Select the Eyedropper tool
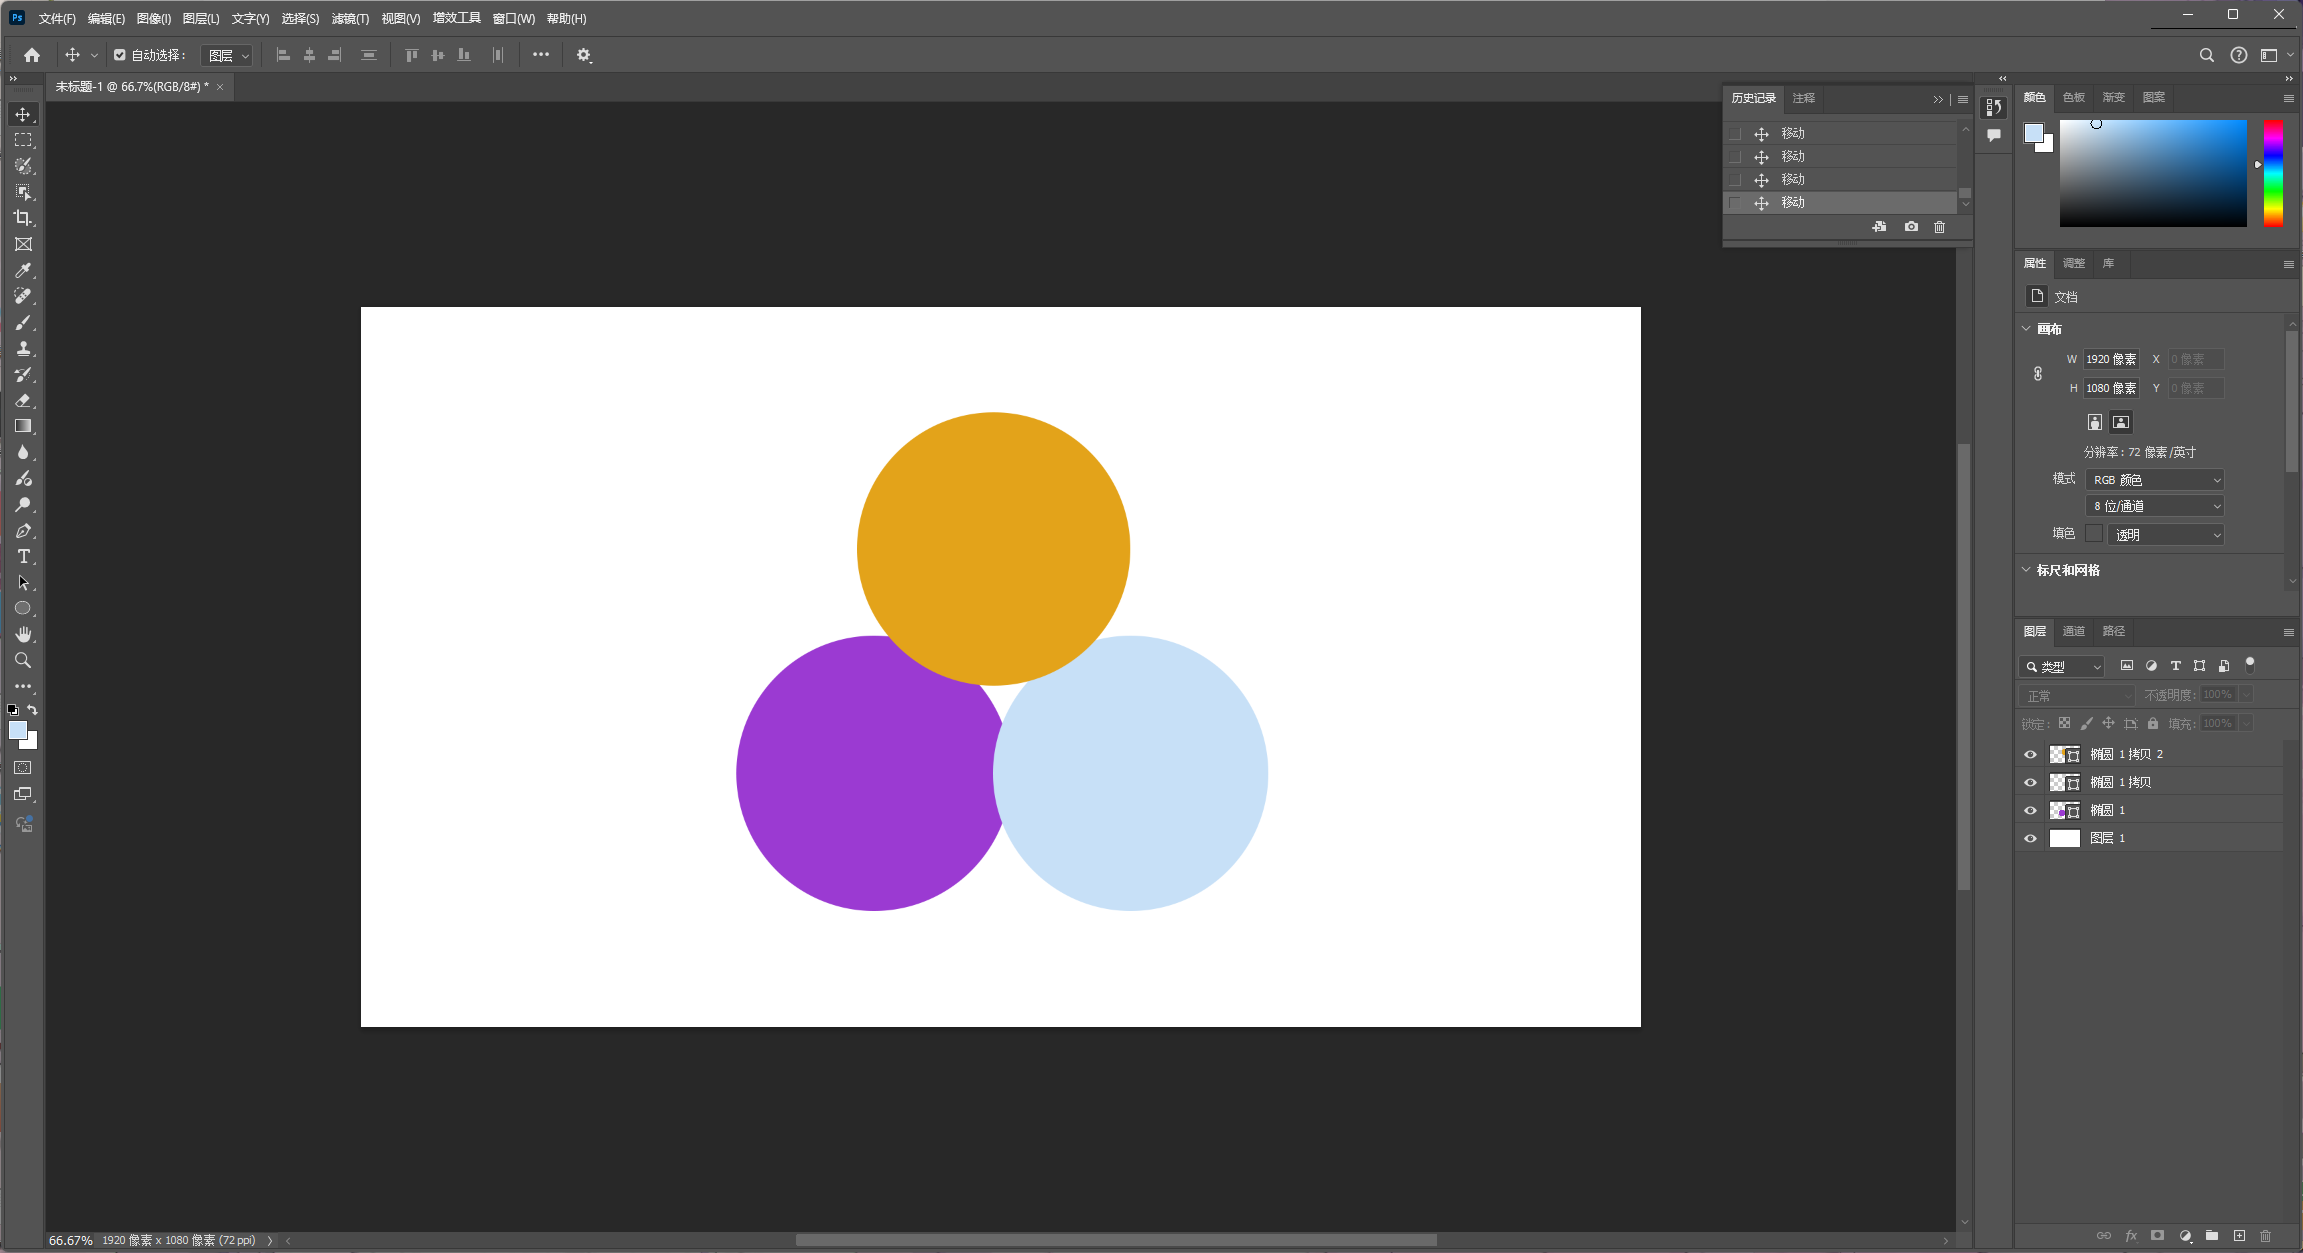 tap(23, 271)
